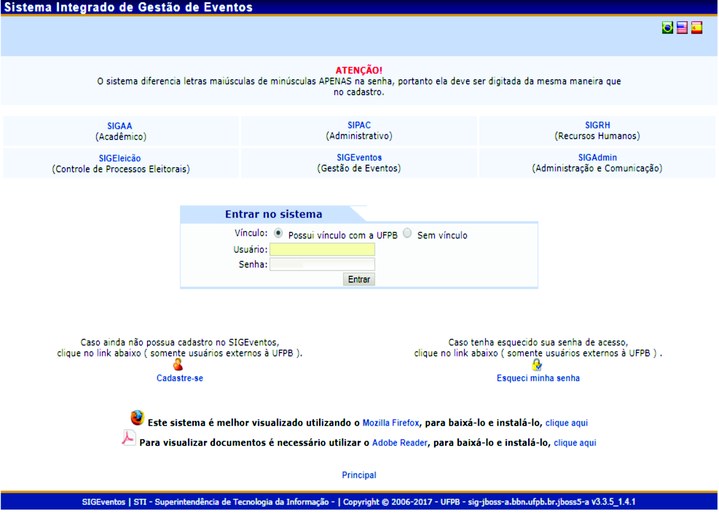Navigate to SIGEventos Gestão de Eventos
The image size is (719, 513).
pos(359,158)
